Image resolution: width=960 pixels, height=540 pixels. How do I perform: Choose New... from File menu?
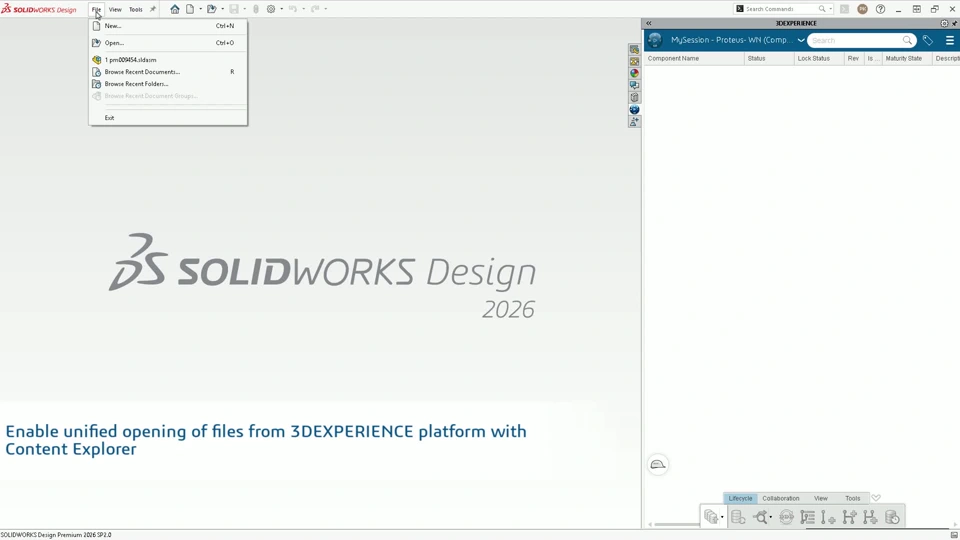tap(168, 26)
